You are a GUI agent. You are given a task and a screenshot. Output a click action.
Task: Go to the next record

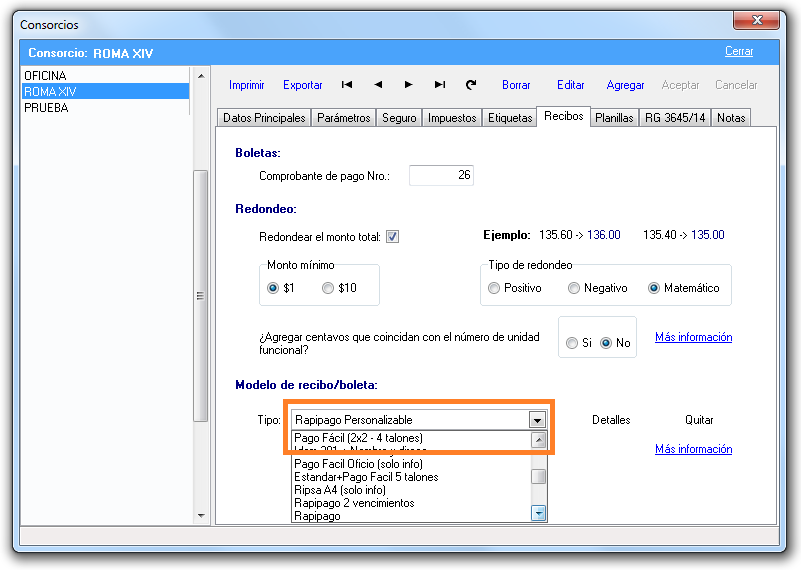click(409, 86)
